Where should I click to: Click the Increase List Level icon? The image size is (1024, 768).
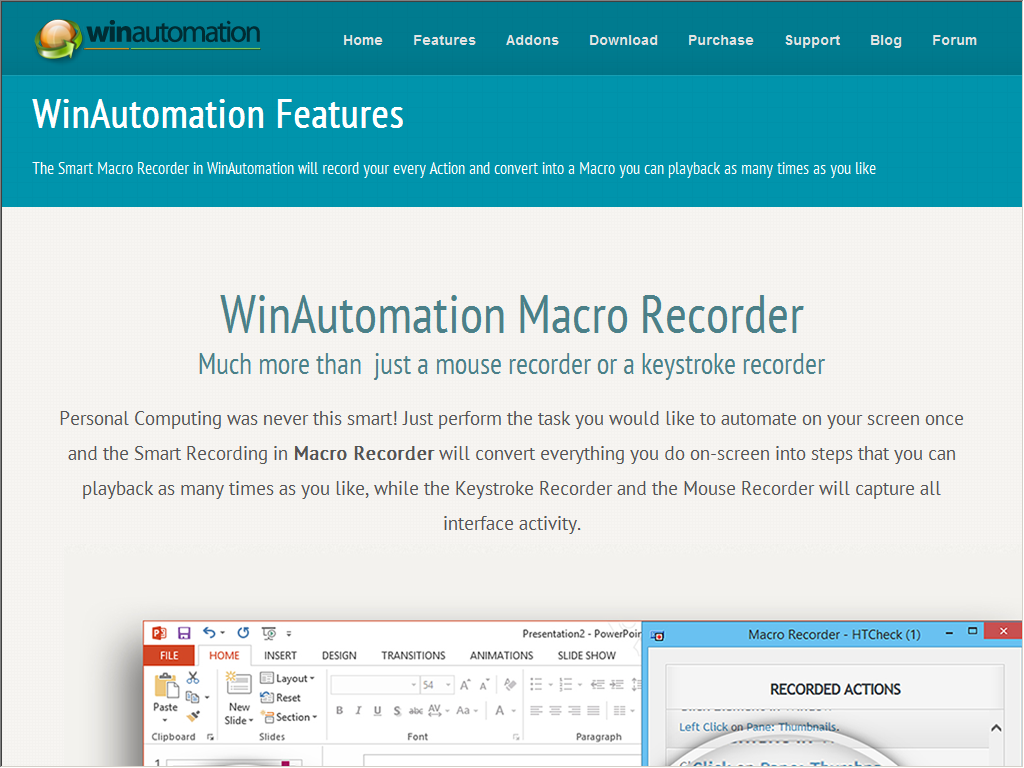[616, 684]
